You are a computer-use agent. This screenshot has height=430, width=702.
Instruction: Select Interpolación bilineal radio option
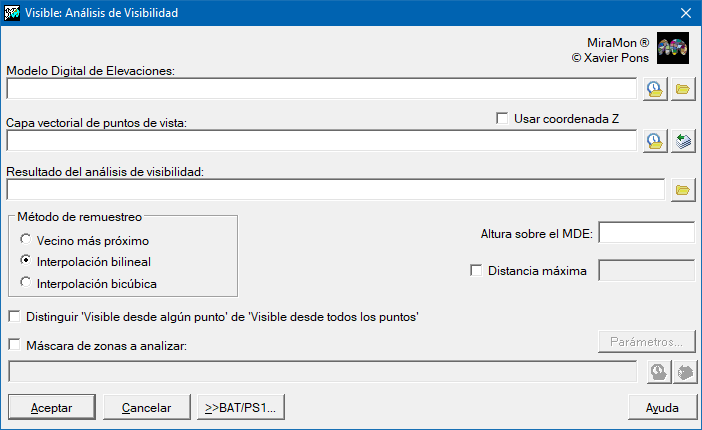[x=25, y=262]
